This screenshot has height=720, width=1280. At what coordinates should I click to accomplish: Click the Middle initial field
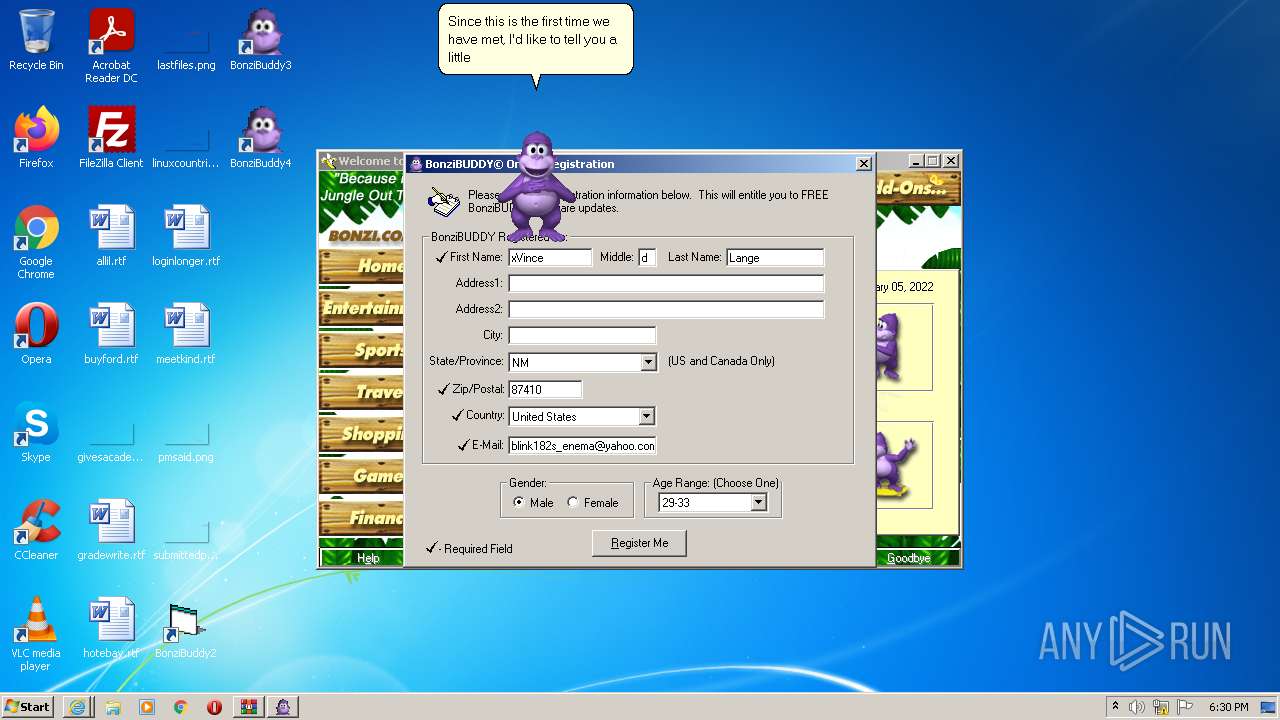click(x=648, y=257)
